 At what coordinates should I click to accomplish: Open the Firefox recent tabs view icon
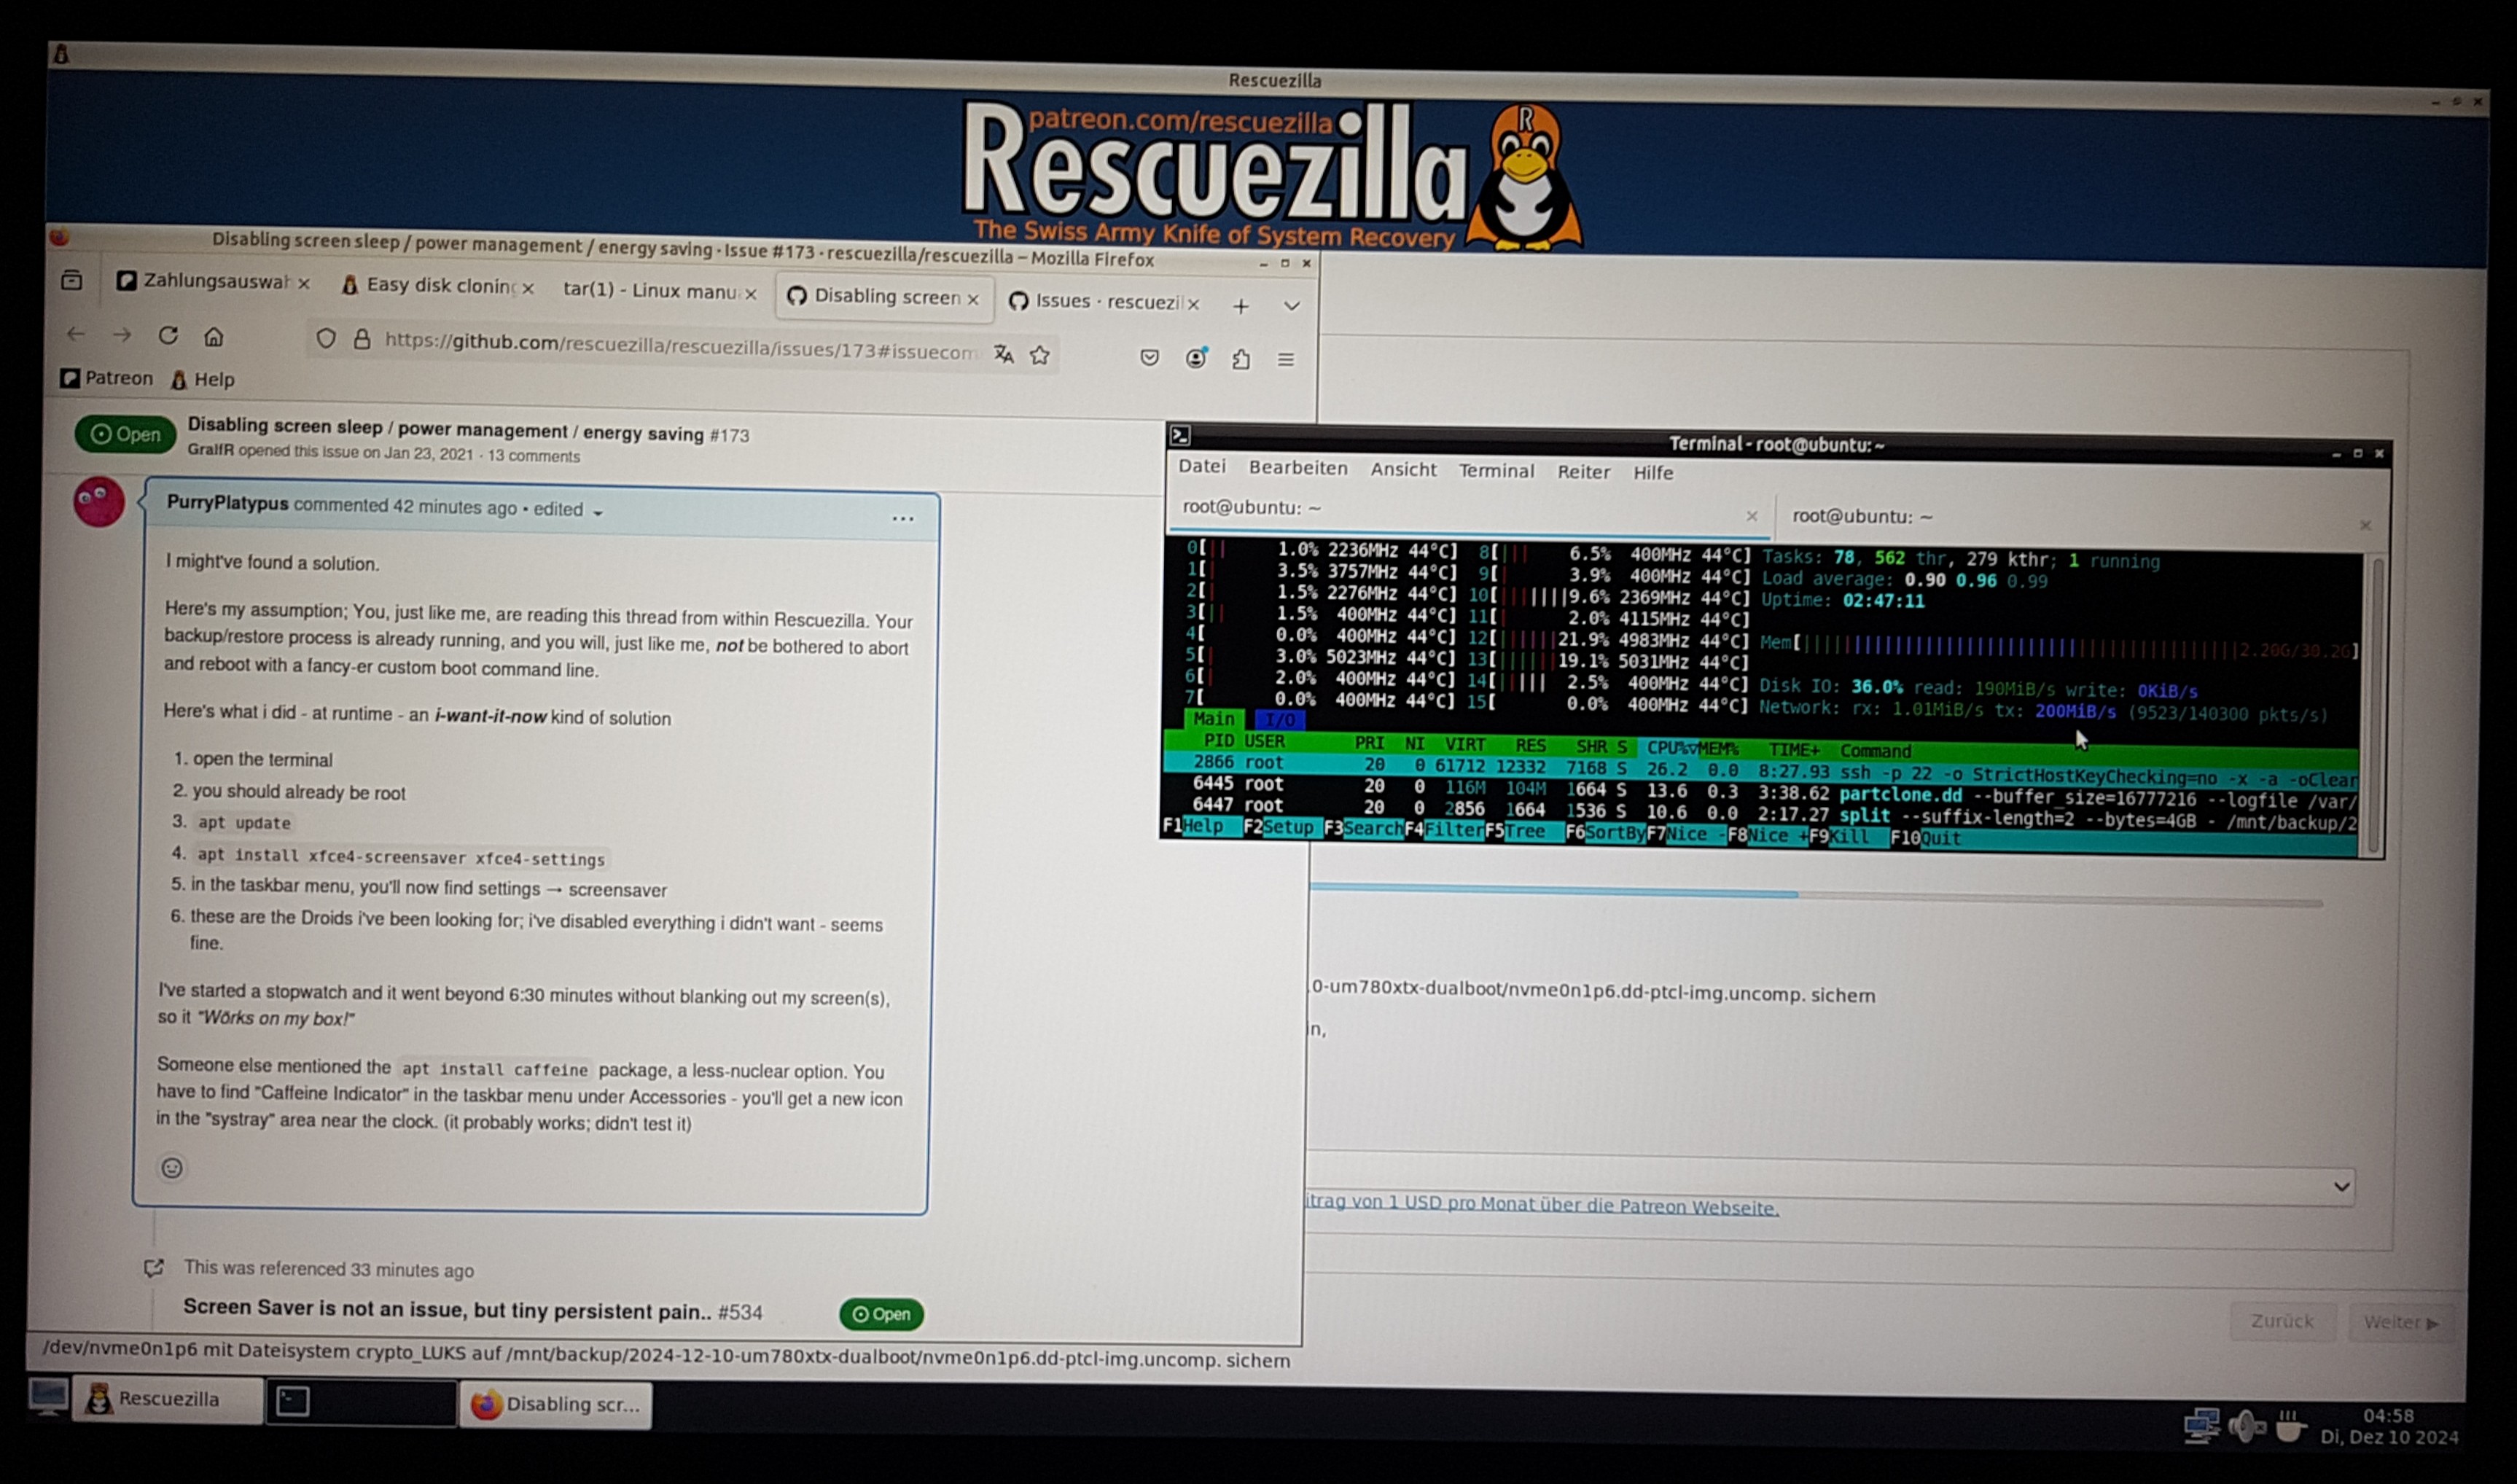click(x=71, y=280)
